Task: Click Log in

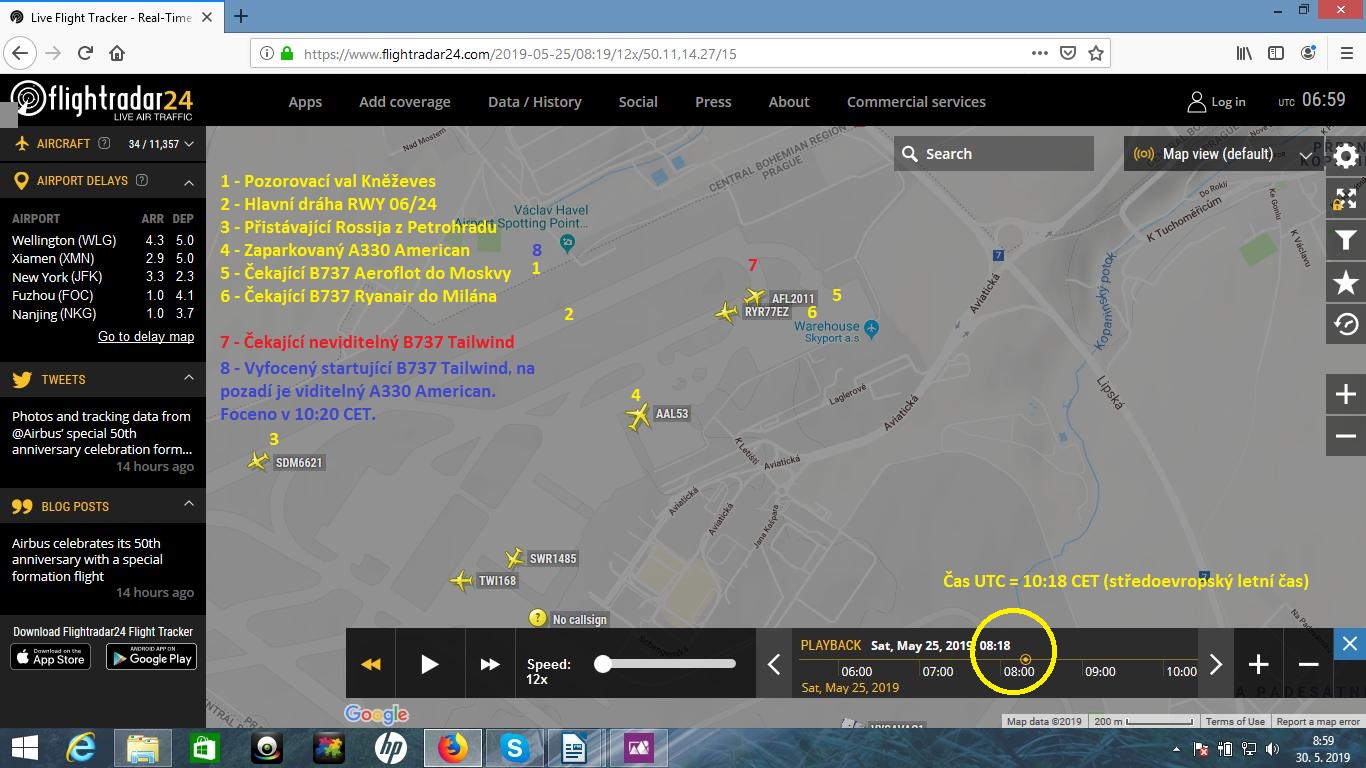Action: pyautogui.click(x=1216, y=102)
